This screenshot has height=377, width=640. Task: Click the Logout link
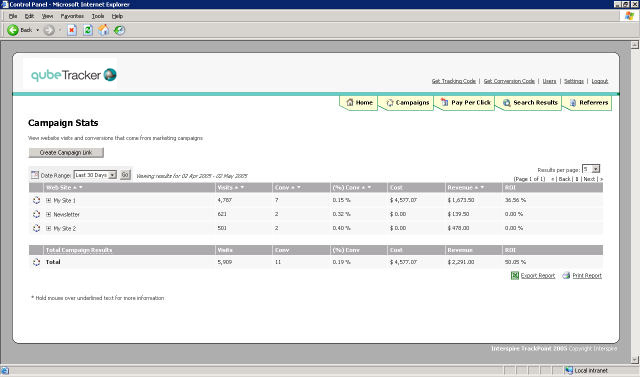click(600, 81)
